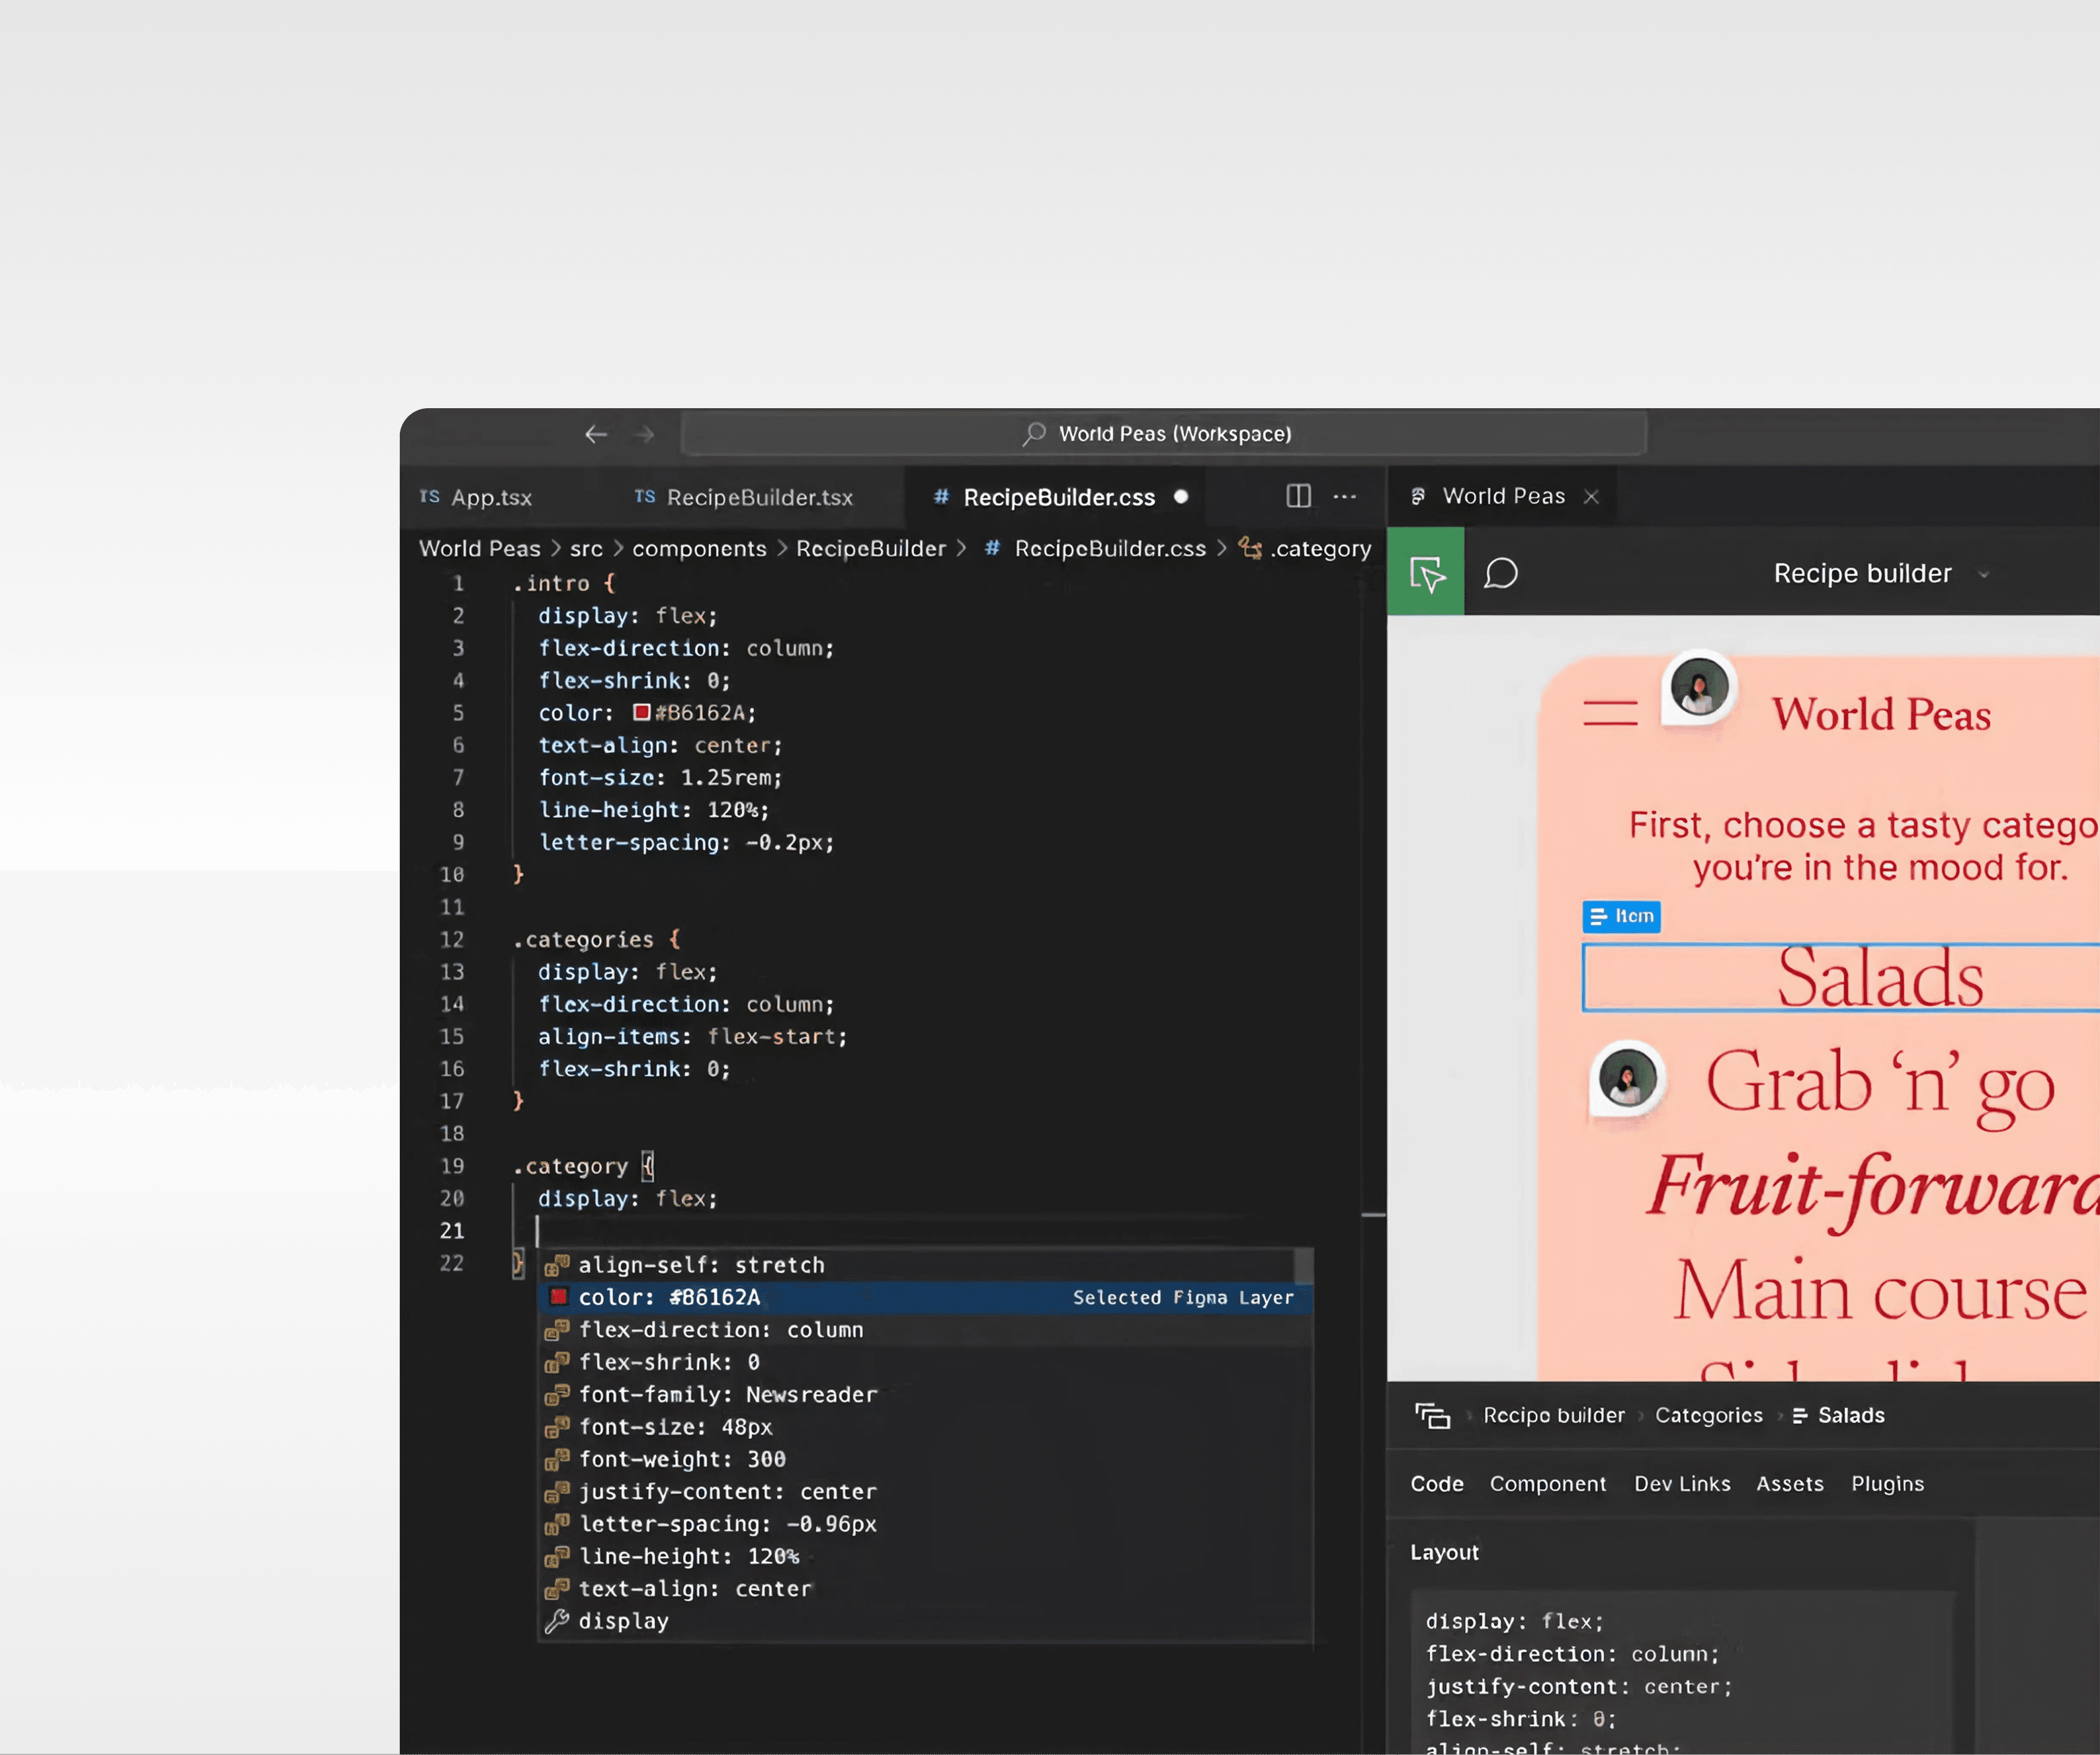
Task: Click the forward navigation arrow
Action: 645,434
